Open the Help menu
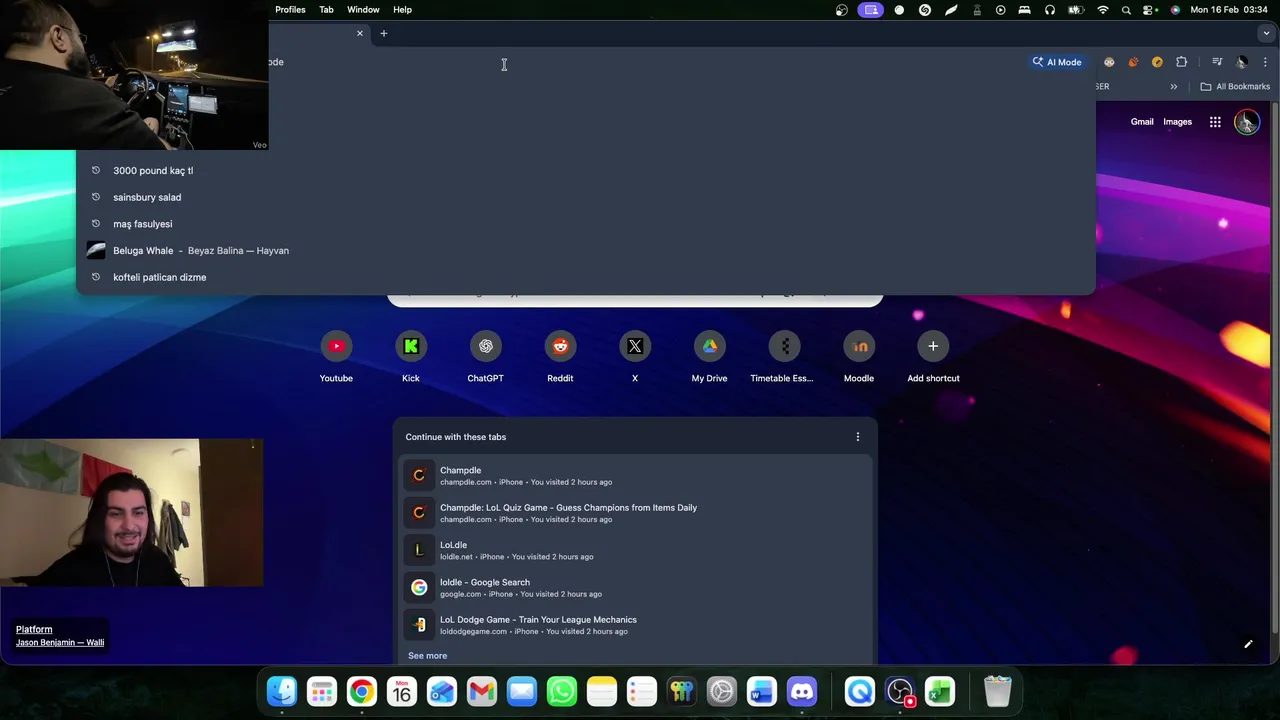The height and width of the screenshot is (720, 1280). 402,9
